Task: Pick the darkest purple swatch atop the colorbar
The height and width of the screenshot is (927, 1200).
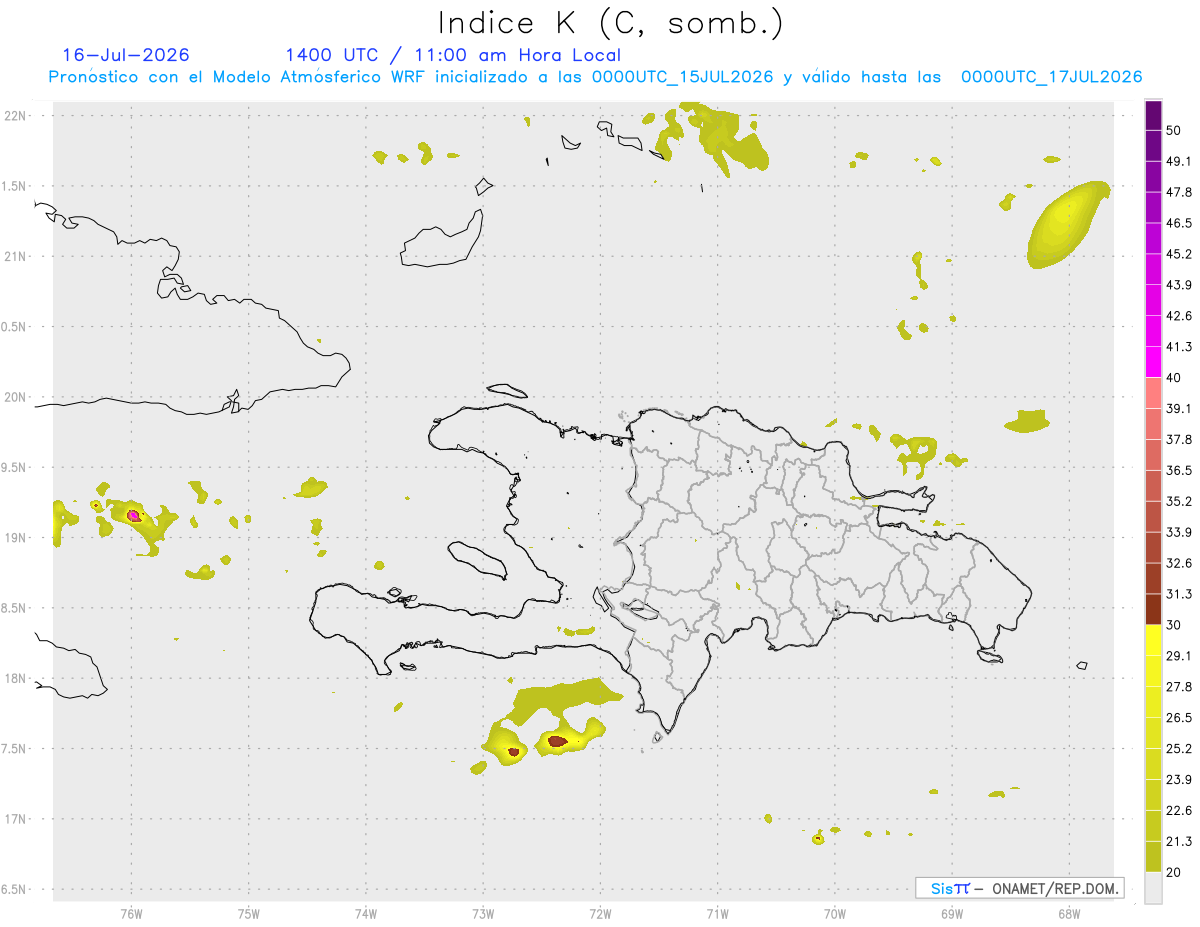Action: [x=1153, y=115]
